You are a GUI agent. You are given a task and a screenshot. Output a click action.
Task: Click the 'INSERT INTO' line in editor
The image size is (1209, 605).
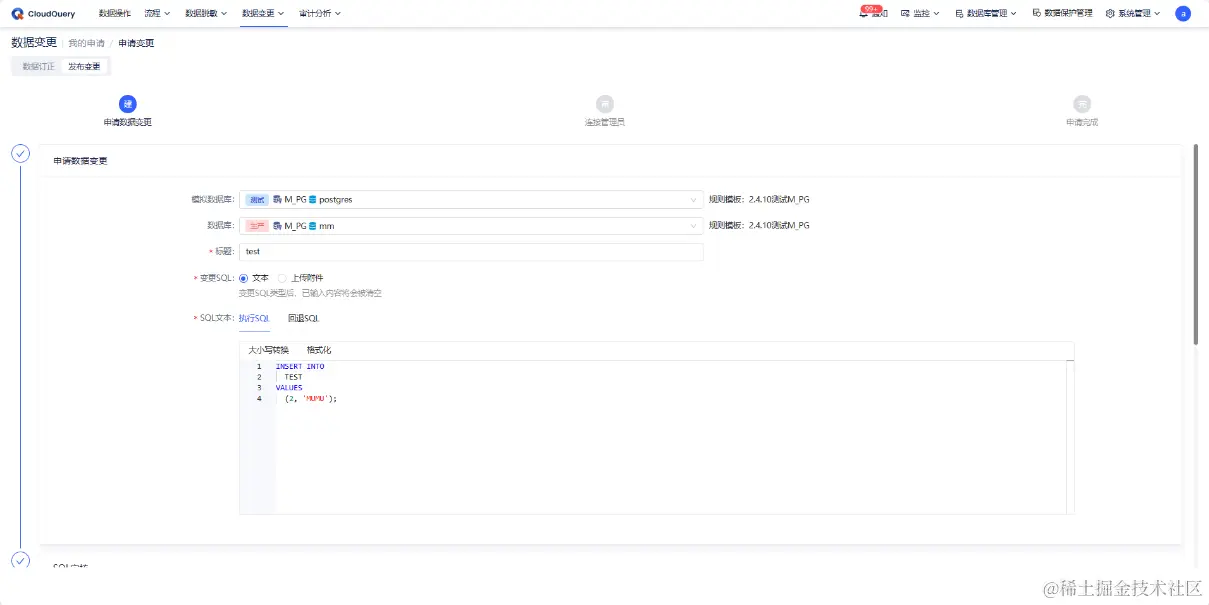coord(300,366)
